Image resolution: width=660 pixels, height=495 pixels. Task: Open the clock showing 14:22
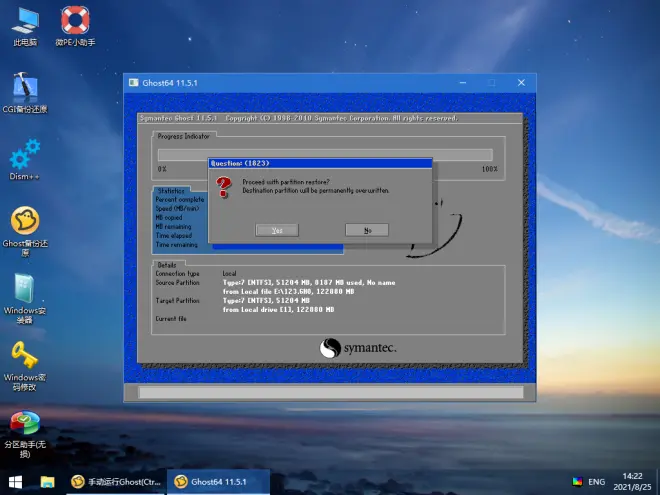(632, 482)
